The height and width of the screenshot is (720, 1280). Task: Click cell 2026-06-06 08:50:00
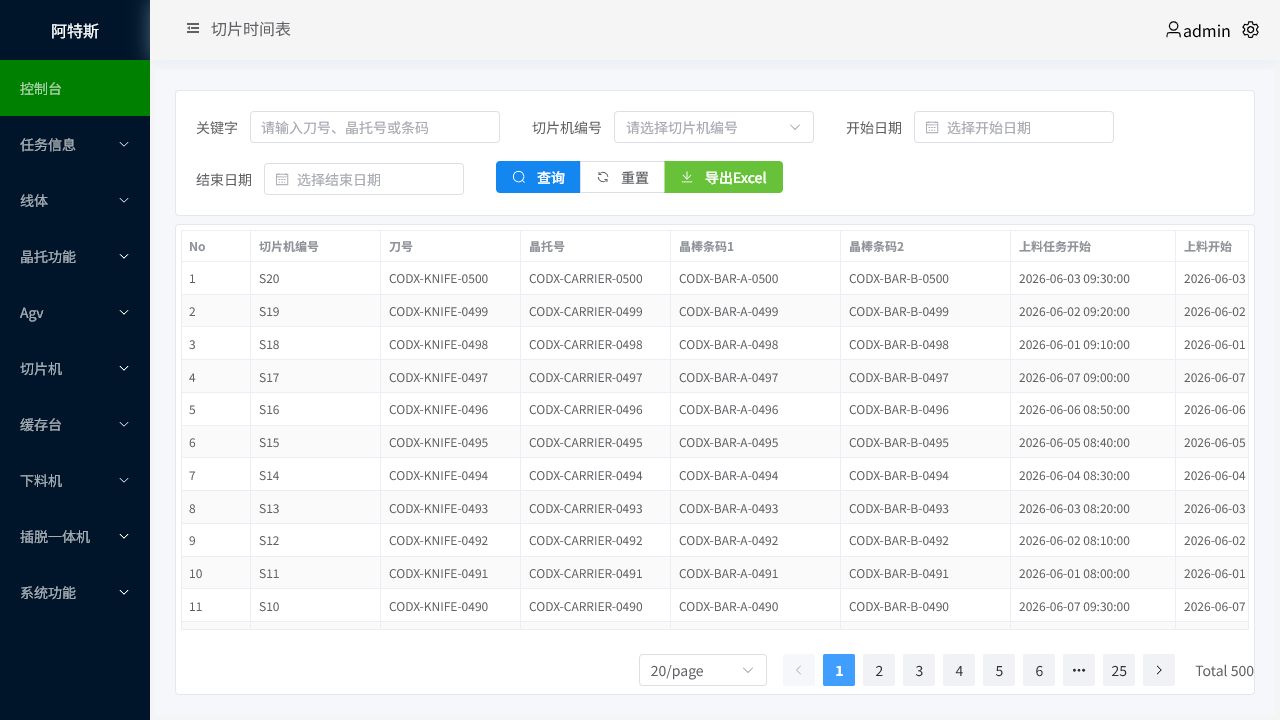click(x=1093, y=410)
